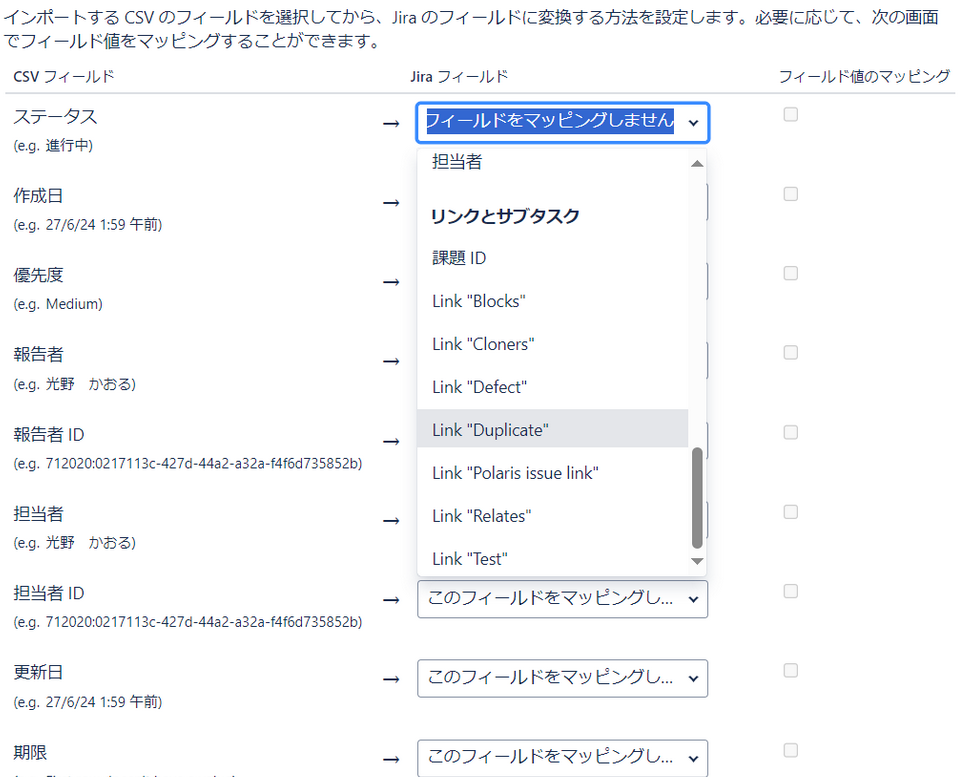Choose 課題 ID from the dropdown options
The image size is (967, 777).
pyautogui.click(x=459, y=257)
